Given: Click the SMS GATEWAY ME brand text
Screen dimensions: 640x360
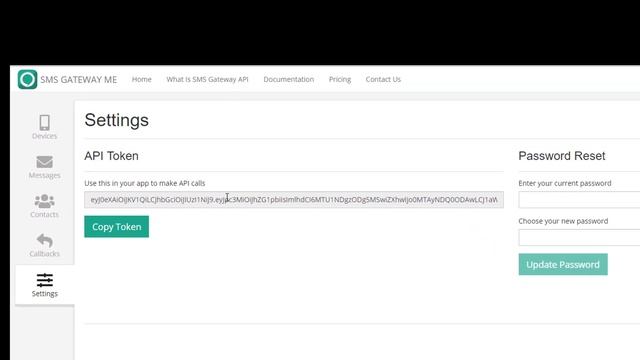Looking at the screenshot, I should tap(79, 80).
